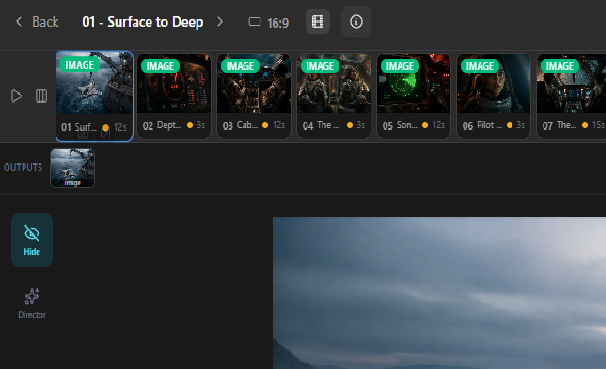606x369 pixels.
Task: Open the info panel icon
Action: click(356, 22)
